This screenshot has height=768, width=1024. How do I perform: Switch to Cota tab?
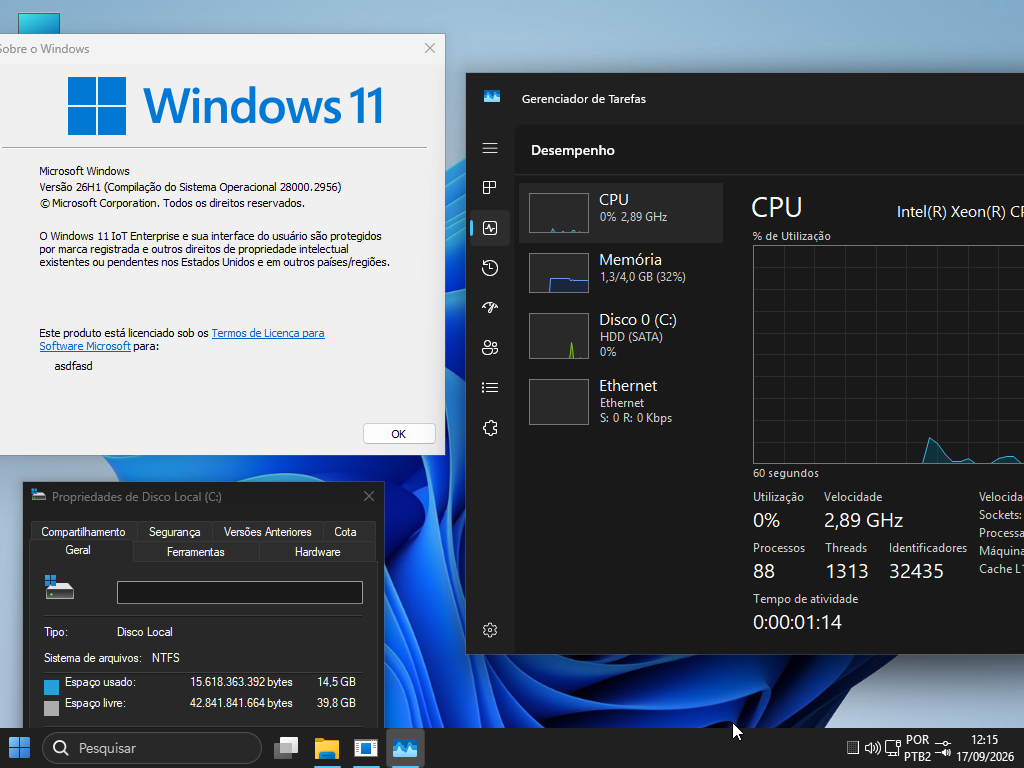point(345,532)
